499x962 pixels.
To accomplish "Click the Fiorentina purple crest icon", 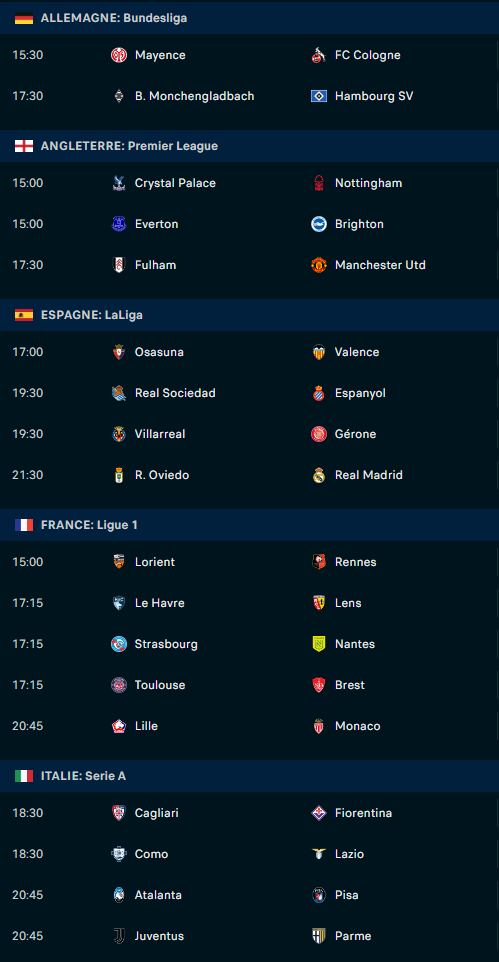I will (x=319, y=813).
